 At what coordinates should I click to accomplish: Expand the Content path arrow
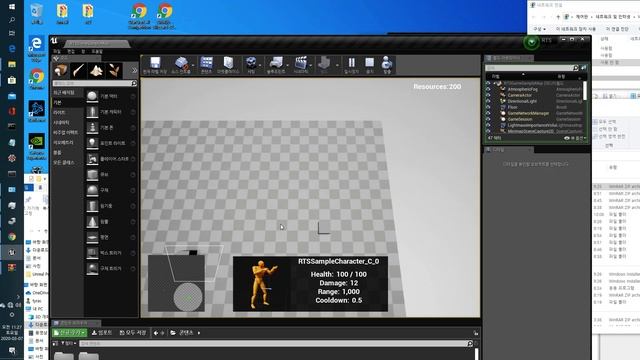[199, 333]
